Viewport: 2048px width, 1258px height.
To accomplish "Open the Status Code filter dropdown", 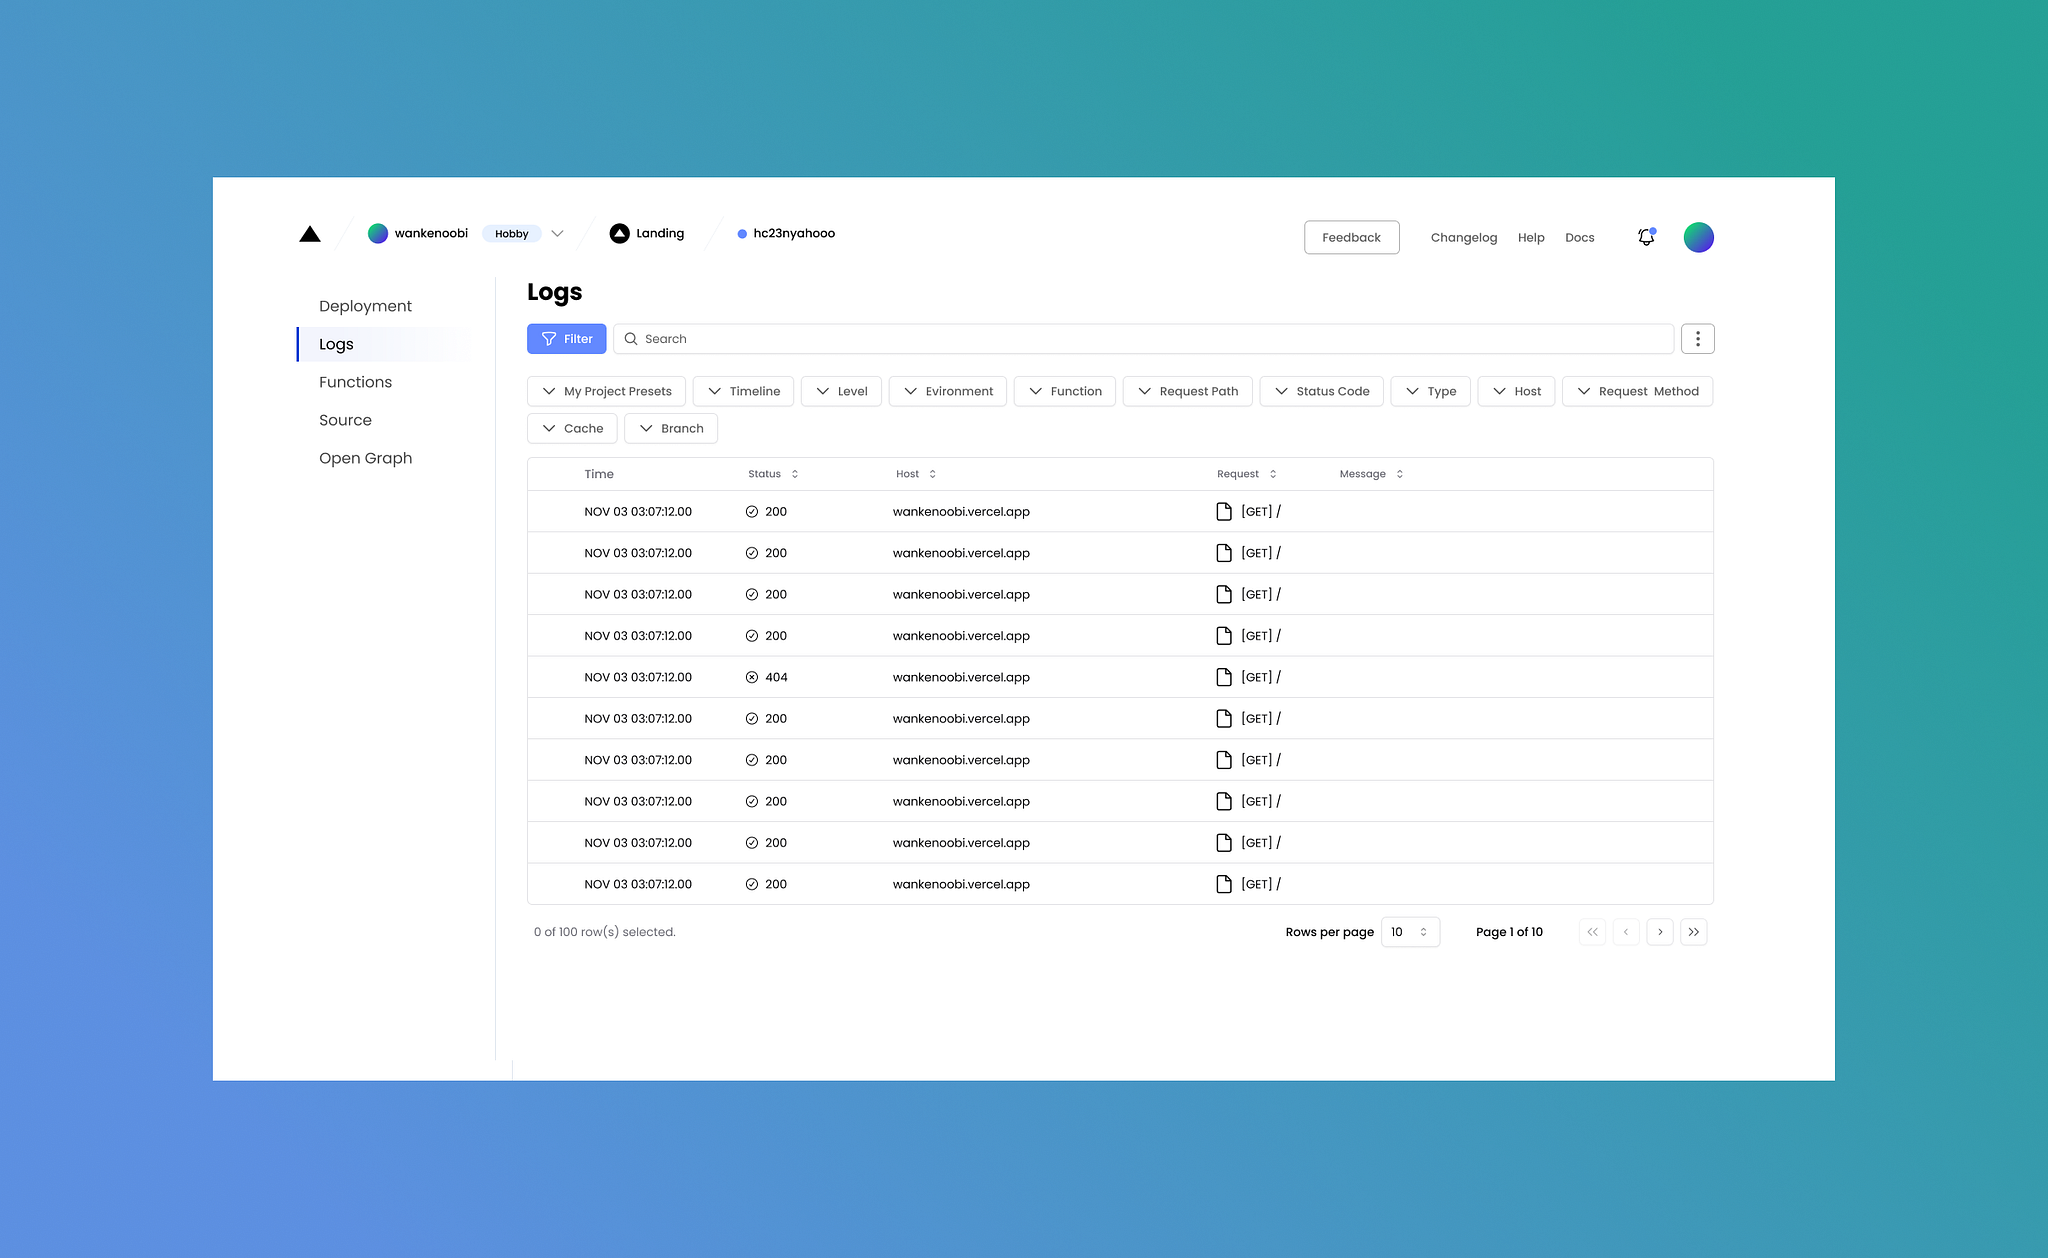I will (1322, 391).
